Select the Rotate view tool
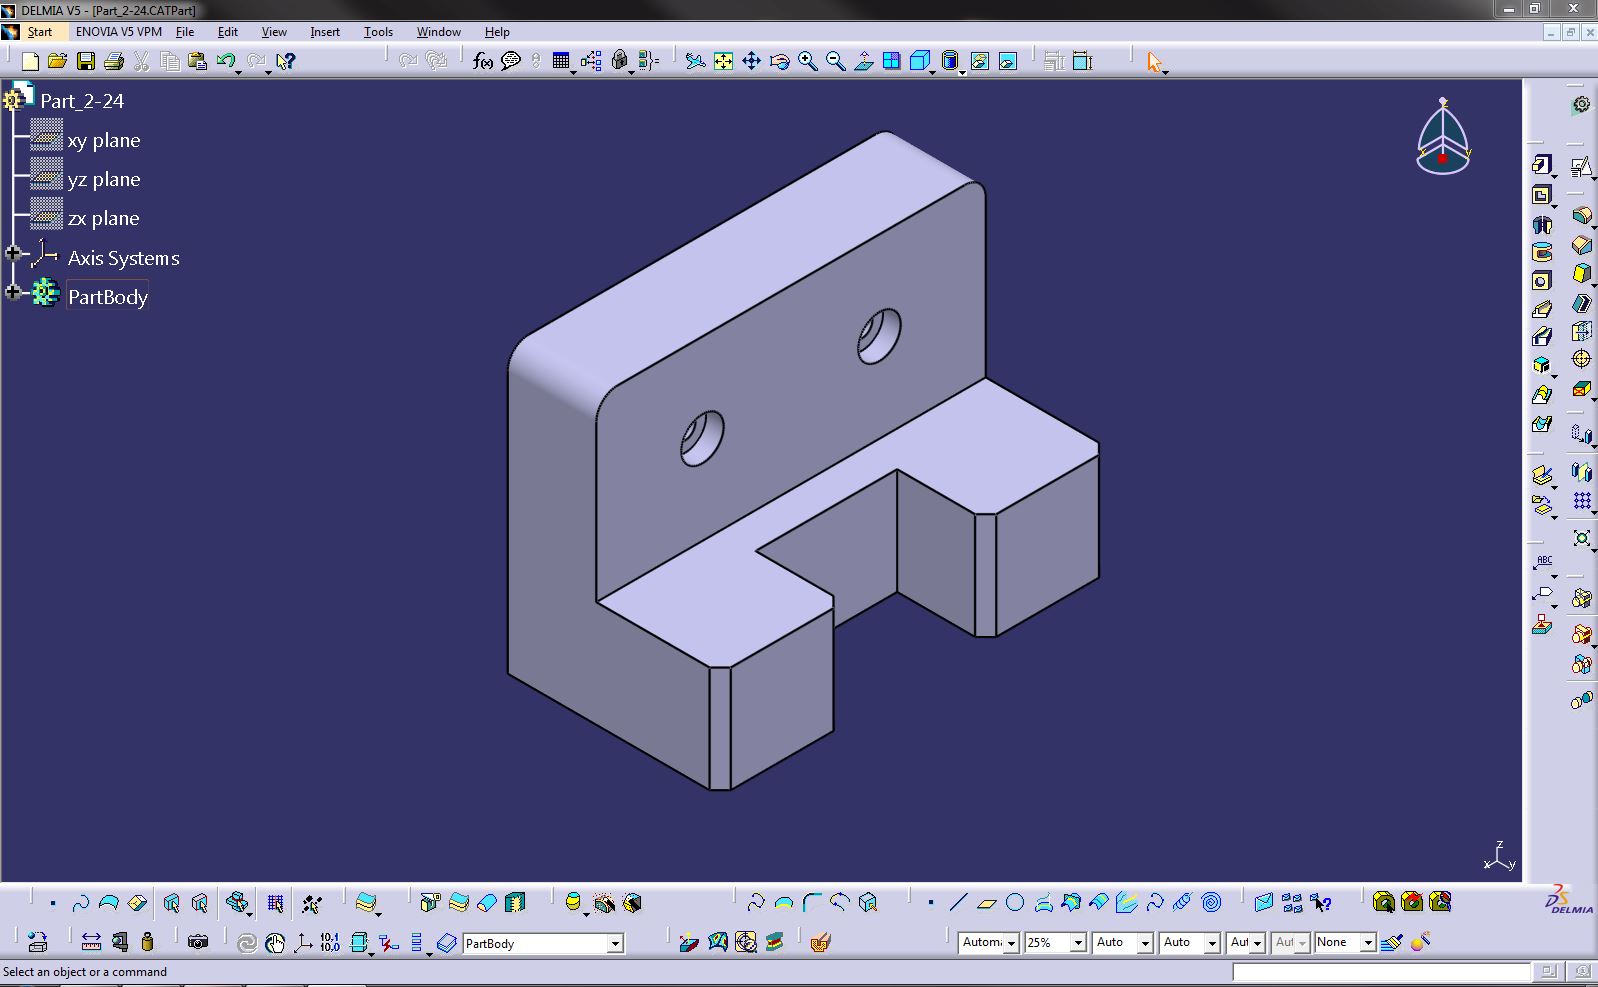Screen dimensions: 1598x987 [779, 62]
